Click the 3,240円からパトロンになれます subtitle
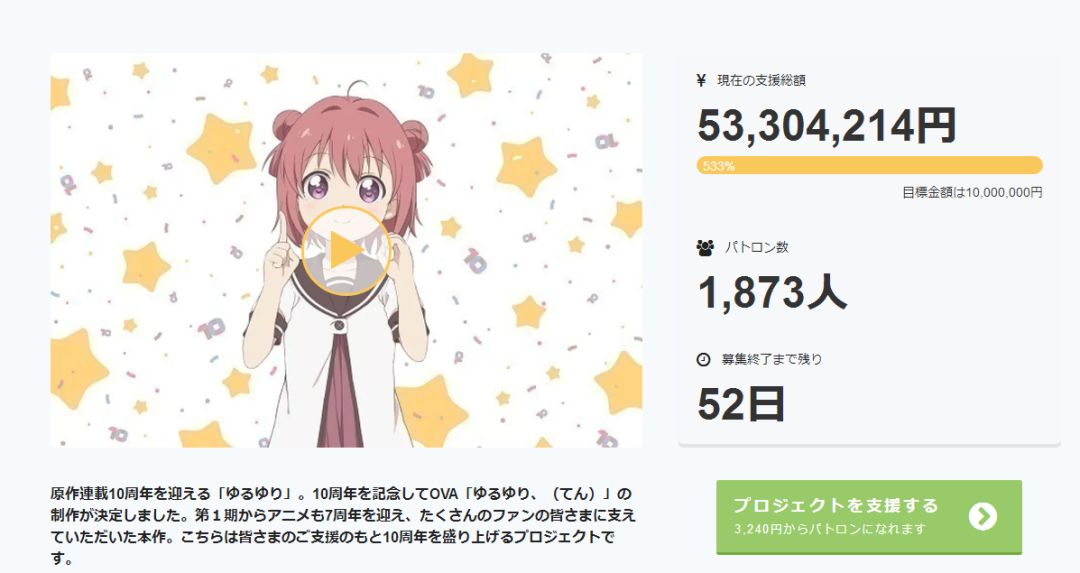The height and width of the screenshot is (573, 1080). [830, 530]
